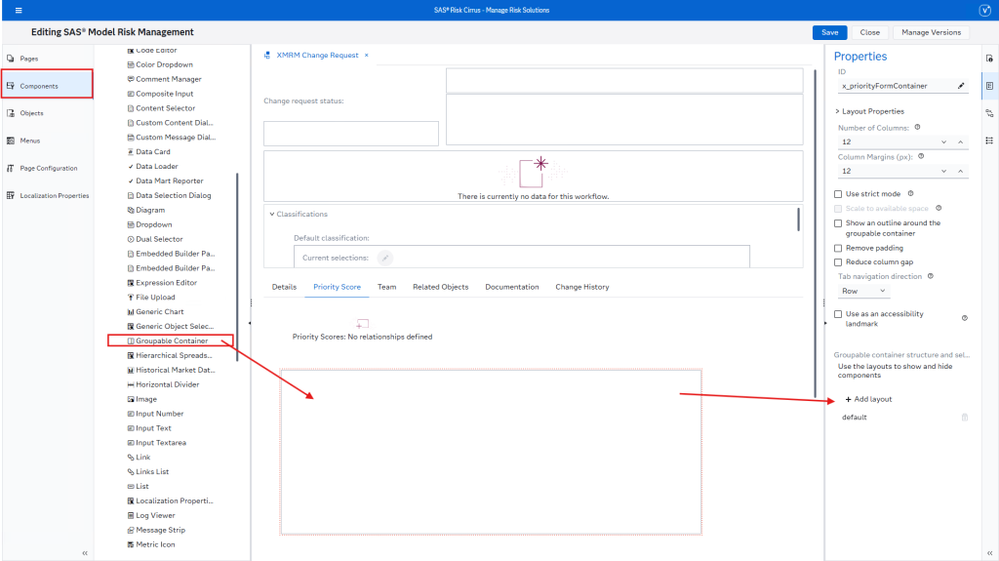Open the third icon in right rail

tap(989, 113)
